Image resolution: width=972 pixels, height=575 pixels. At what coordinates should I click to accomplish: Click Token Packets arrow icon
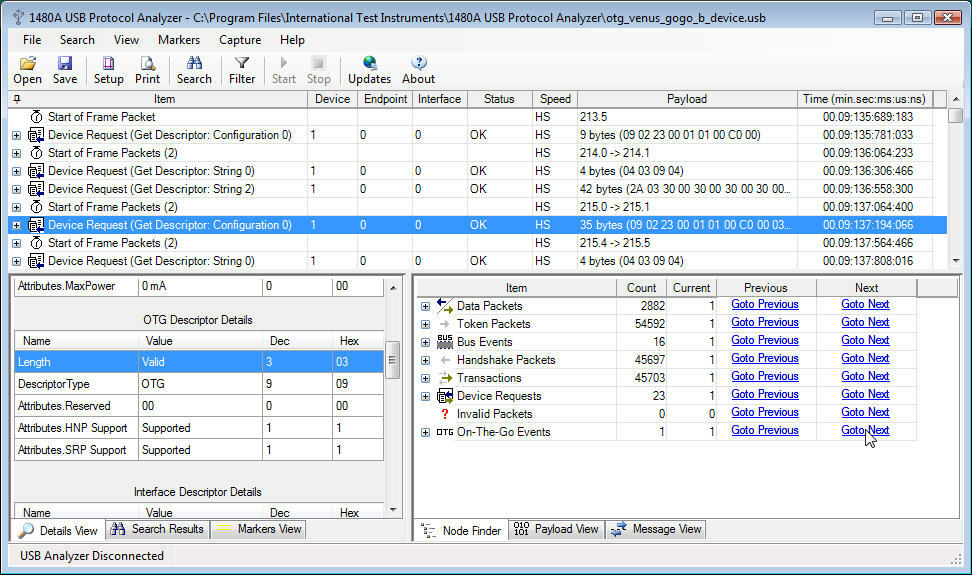point(444,323)
